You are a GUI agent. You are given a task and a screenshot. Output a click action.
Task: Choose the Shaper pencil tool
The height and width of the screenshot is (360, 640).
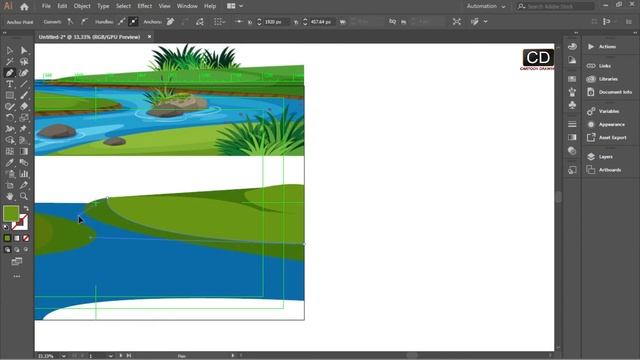click(x=9, y=107)
